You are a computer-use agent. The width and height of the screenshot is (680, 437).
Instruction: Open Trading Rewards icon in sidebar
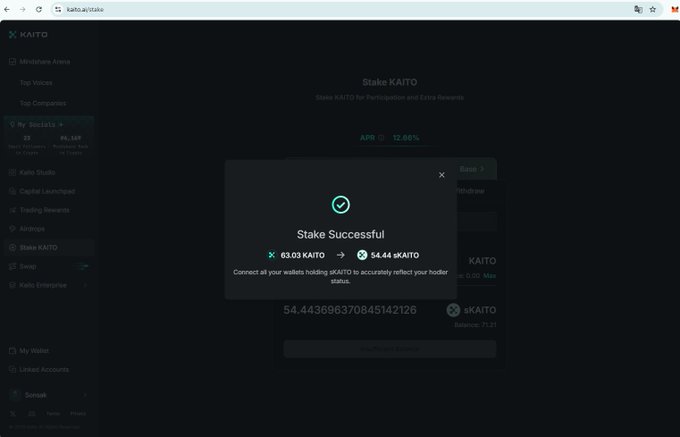[13, 210]
